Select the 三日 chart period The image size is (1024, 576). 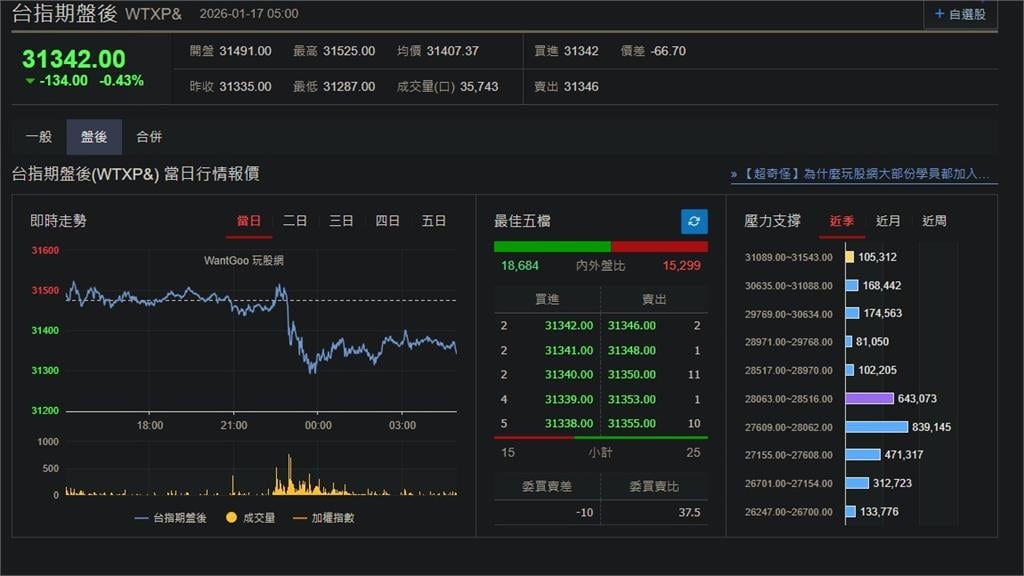[340, 221]
